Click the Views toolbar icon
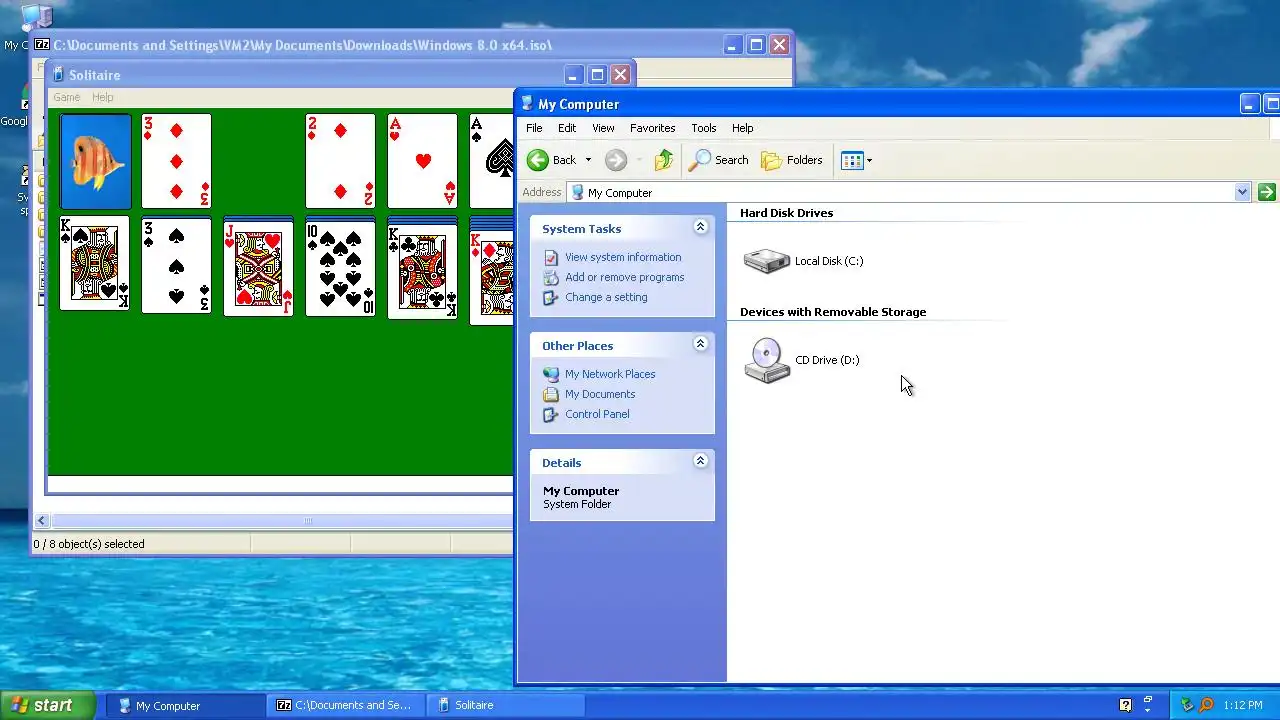The width and height of the screenshot is (1280, 720). pos(852,160)
